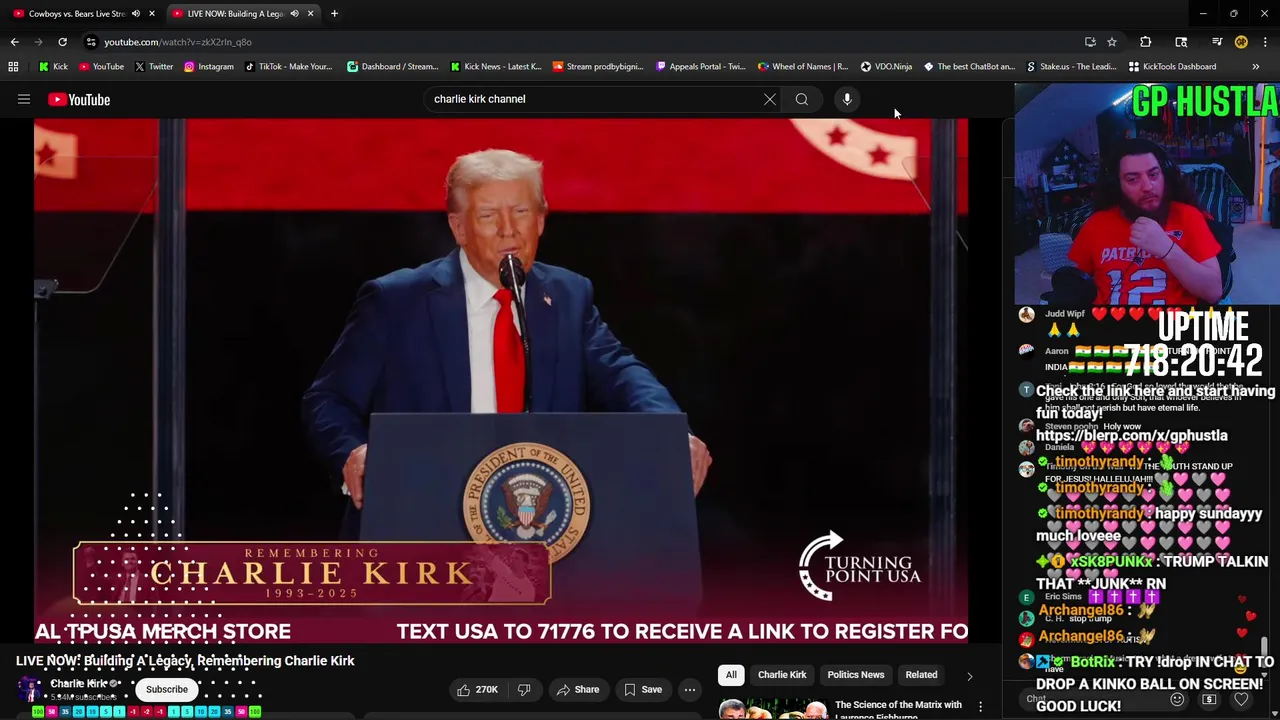
Task: Open browser extensions puzzle icon
Action: [1146, 42]
